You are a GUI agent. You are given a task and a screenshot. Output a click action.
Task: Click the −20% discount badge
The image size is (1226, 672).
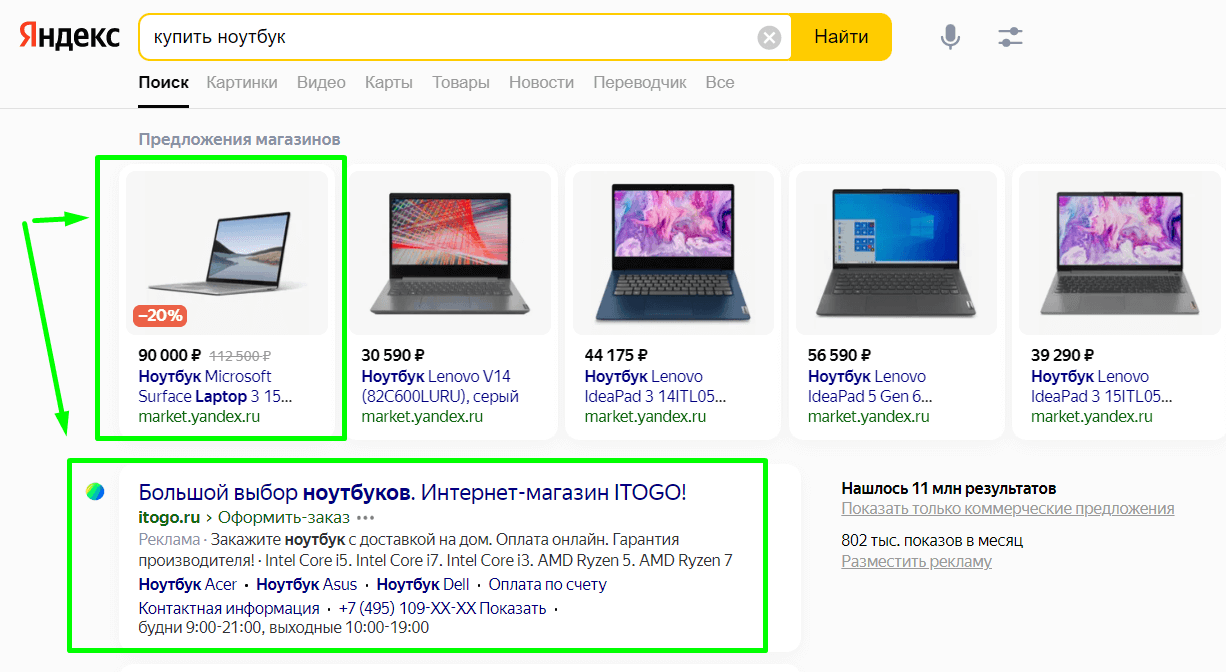point(160,315)
